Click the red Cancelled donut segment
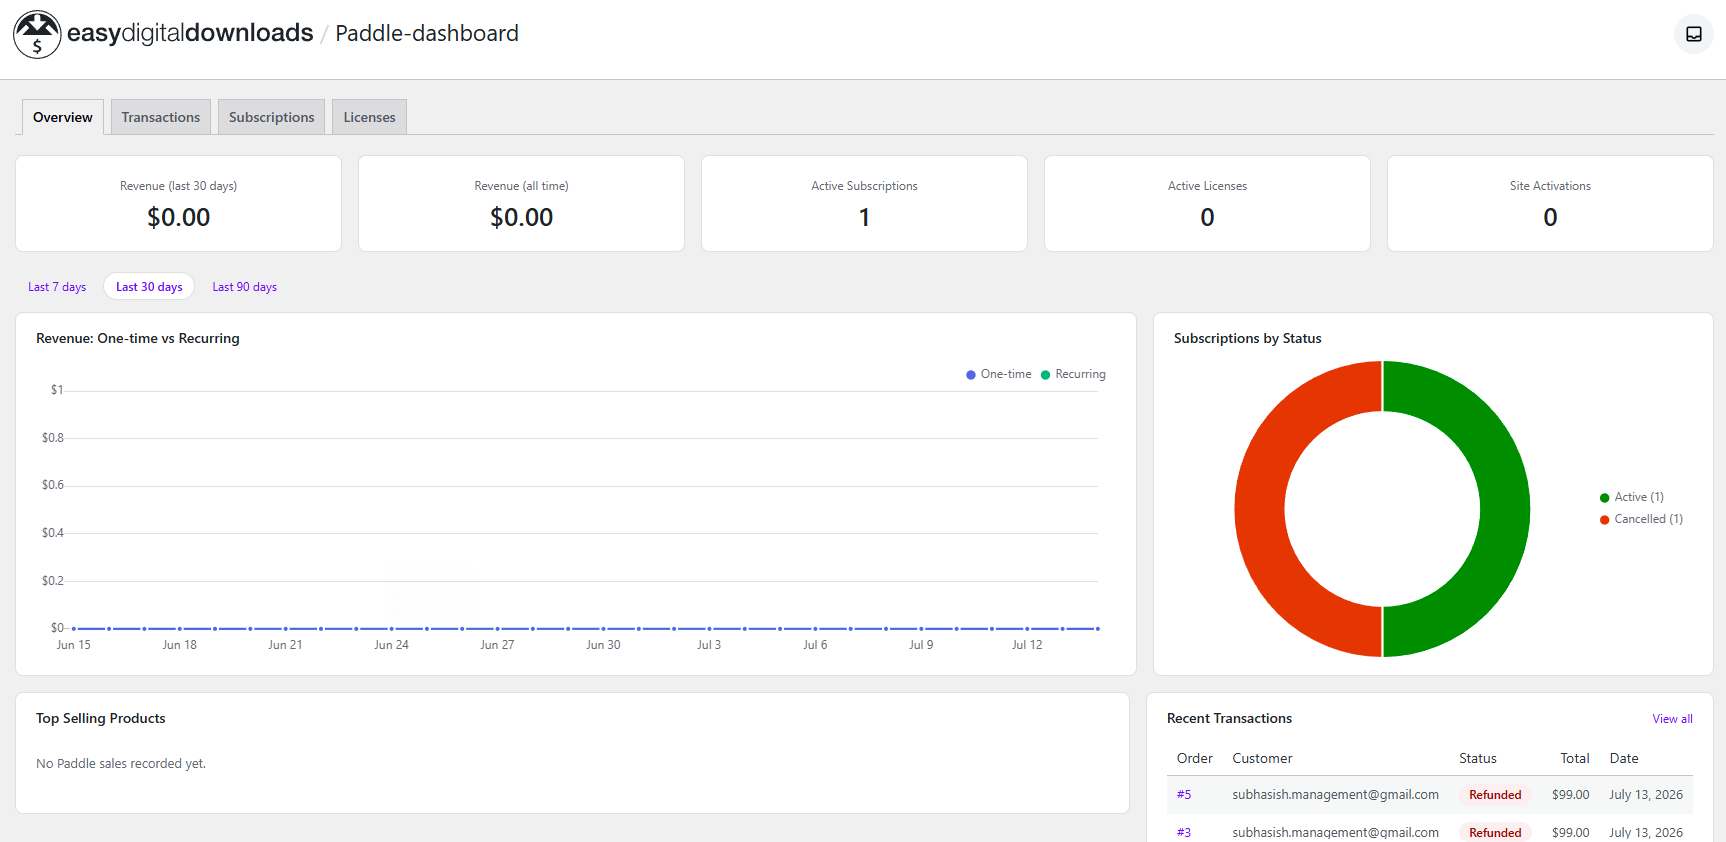The height and width of the screenshot is (842, 1726). tap(1259, 509)
